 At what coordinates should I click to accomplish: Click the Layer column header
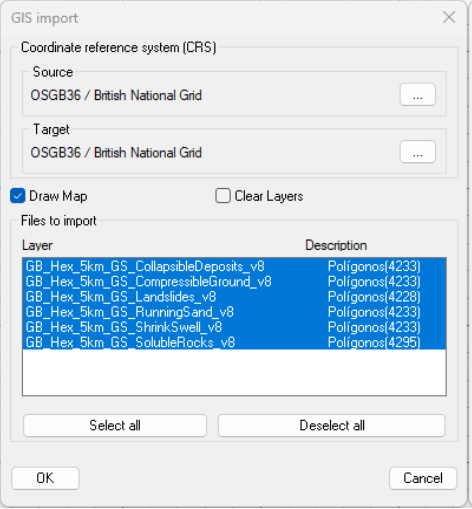pyautogui.click(x=37, y=245)
